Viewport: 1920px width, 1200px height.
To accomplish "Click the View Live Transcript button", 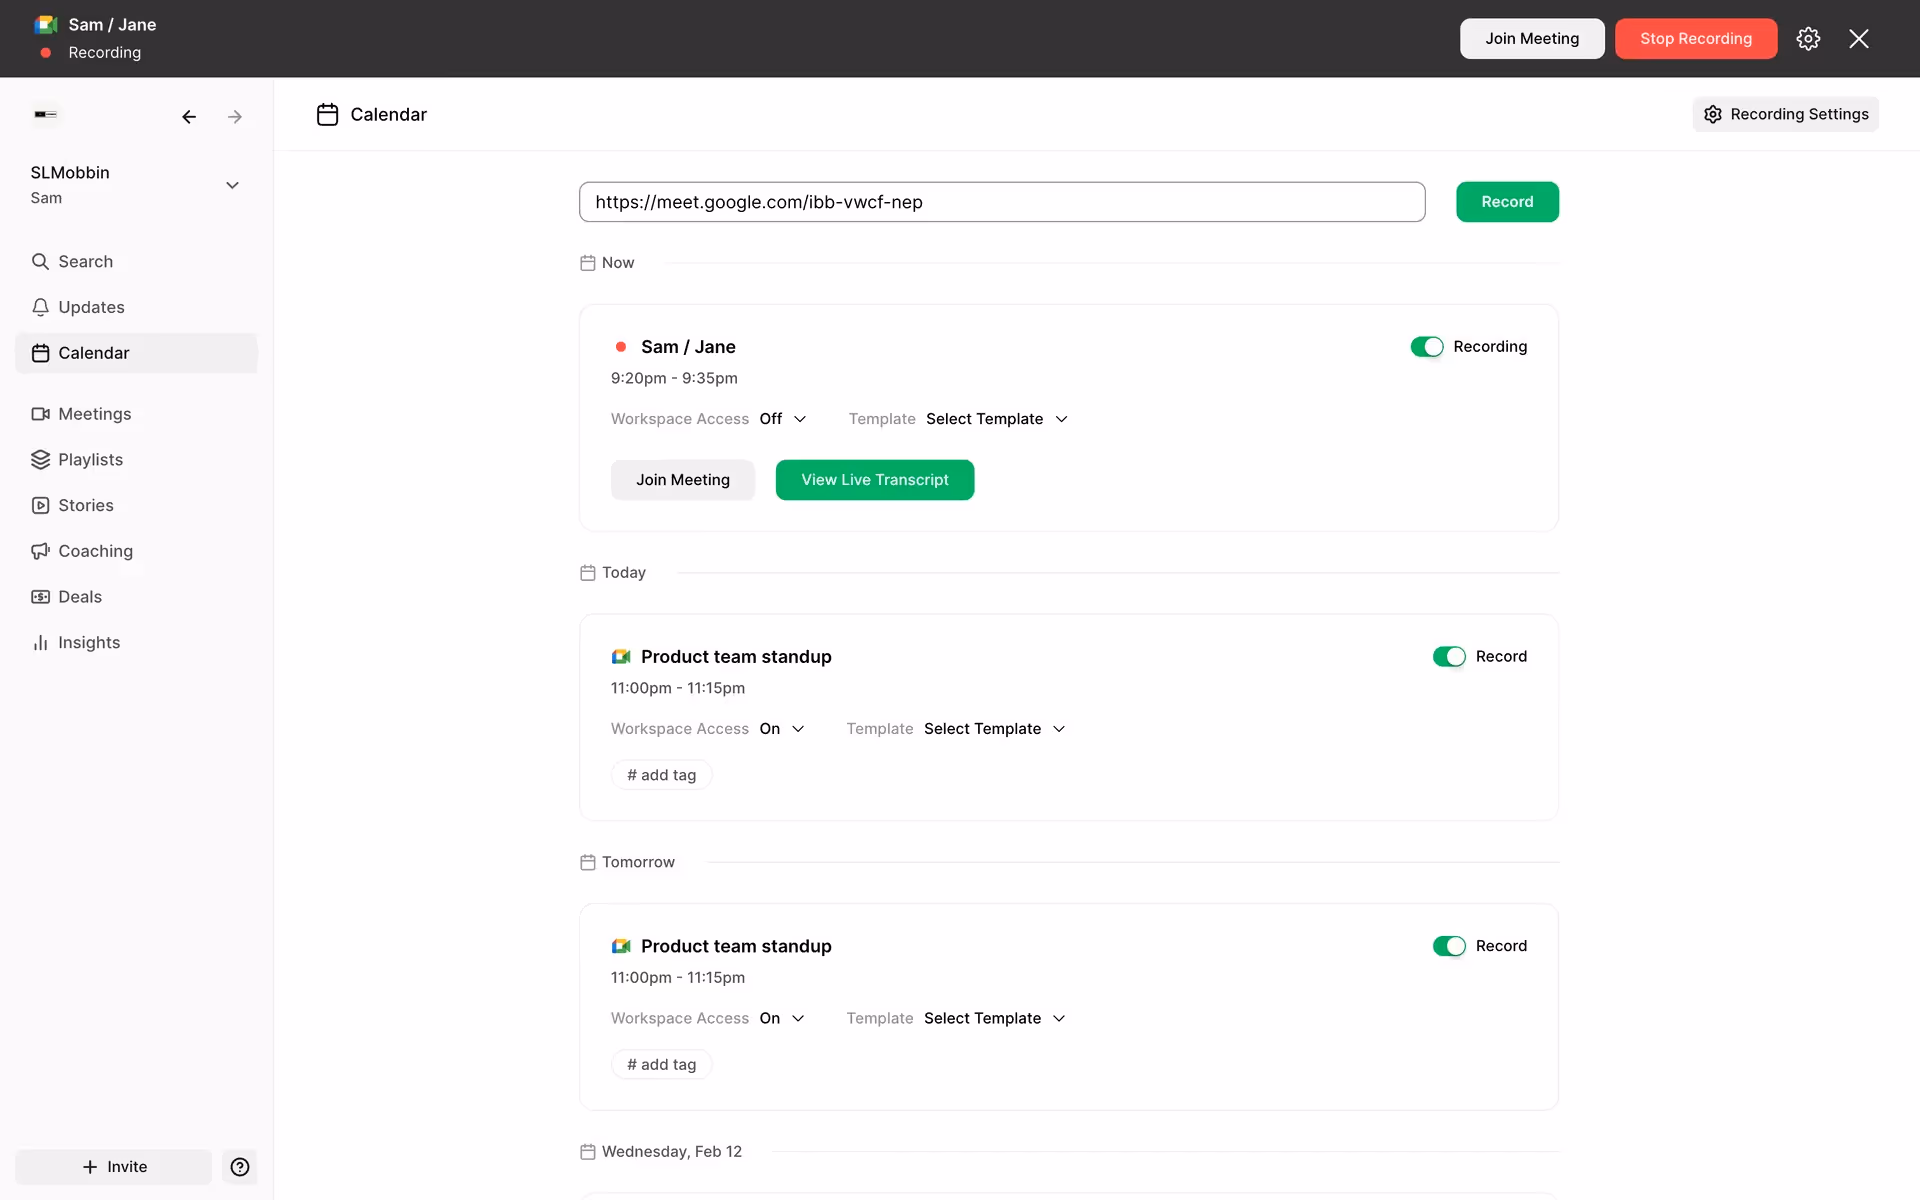I will pyautogui.click(x=874, y=480).
